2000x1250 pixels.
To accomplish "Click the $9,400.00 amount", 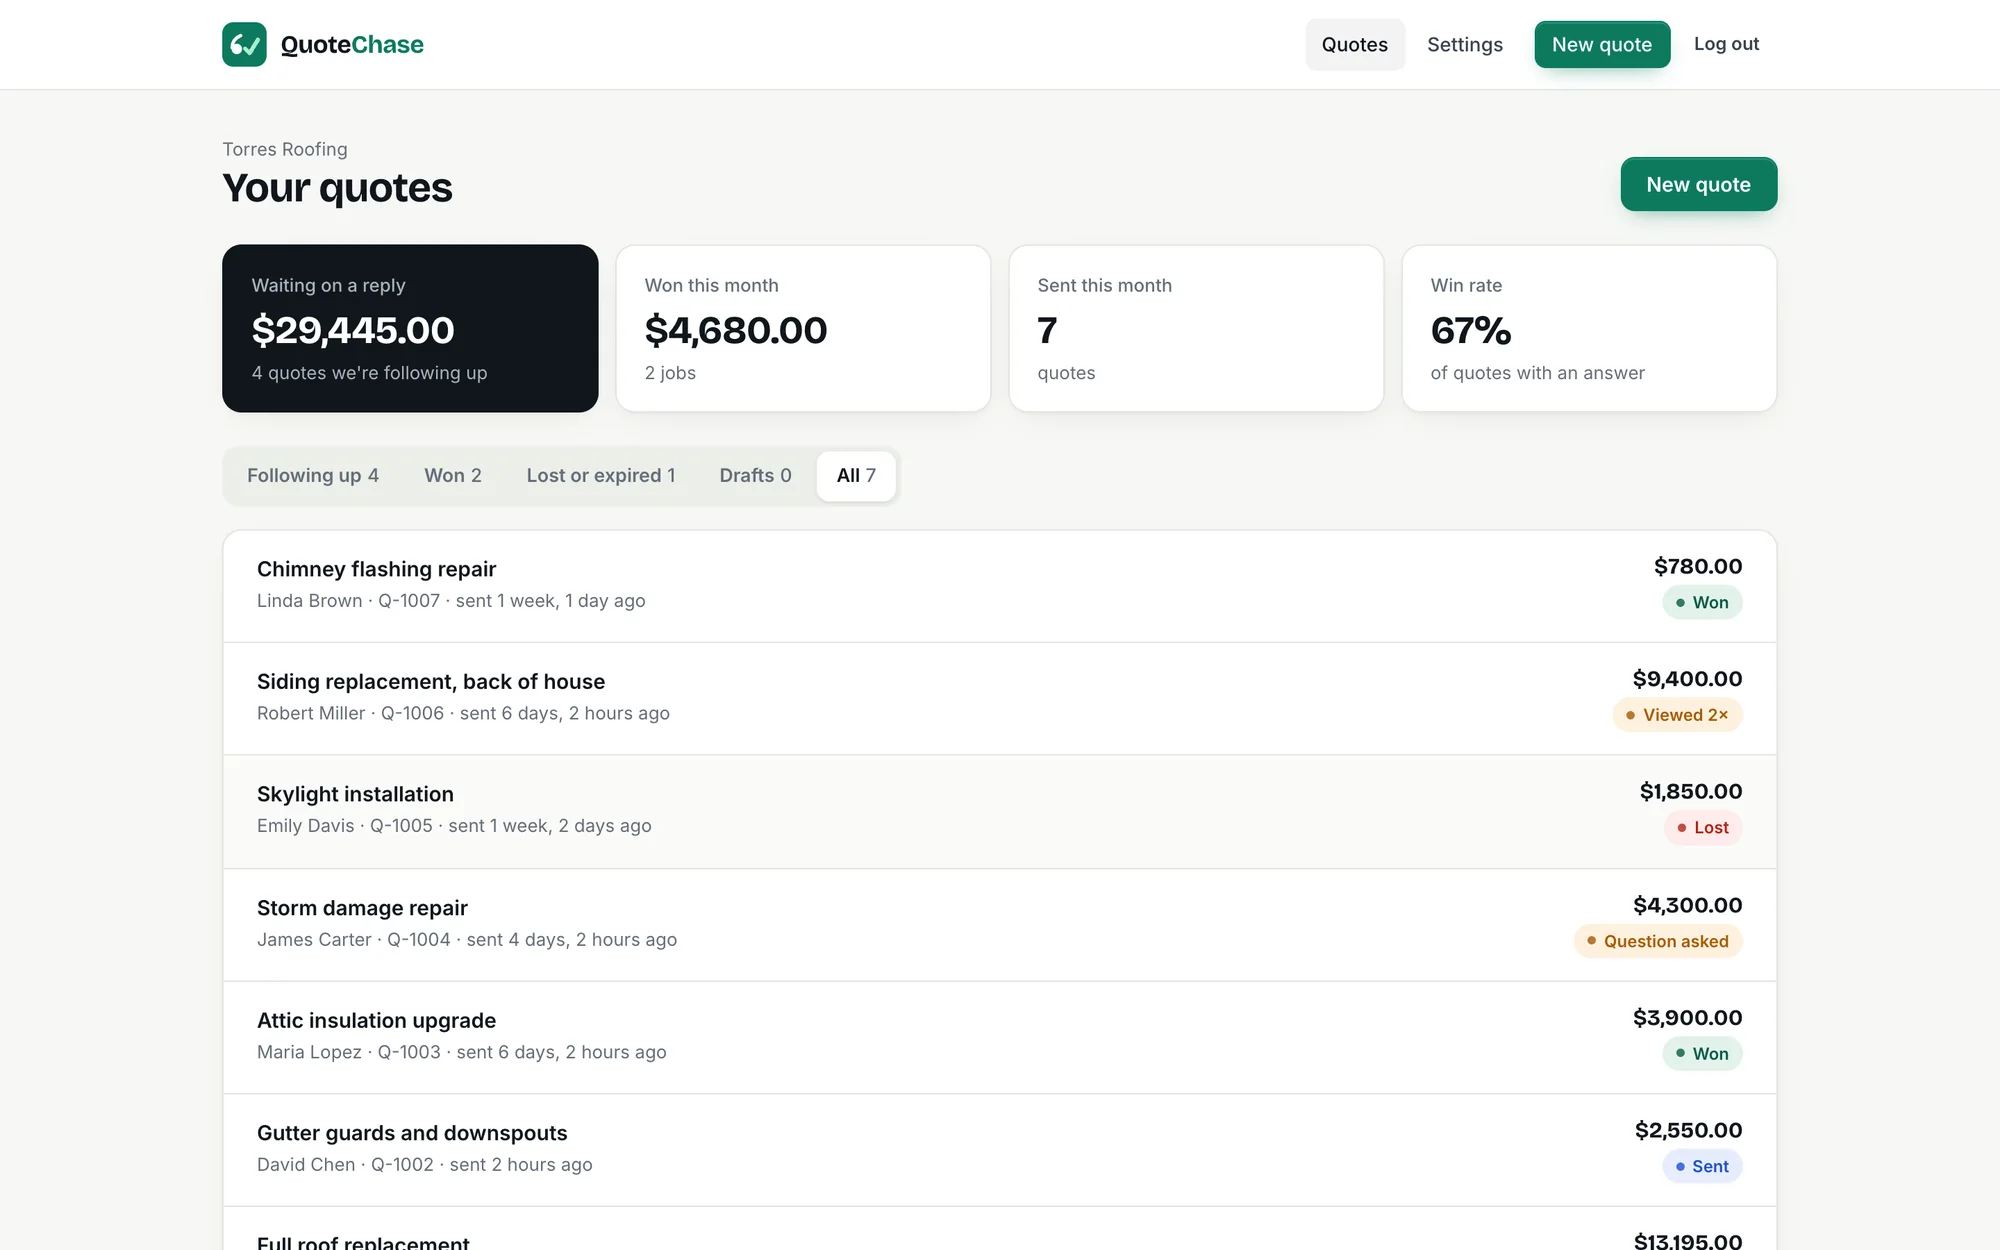I will pyautogui.click(x=1688, y=679).
